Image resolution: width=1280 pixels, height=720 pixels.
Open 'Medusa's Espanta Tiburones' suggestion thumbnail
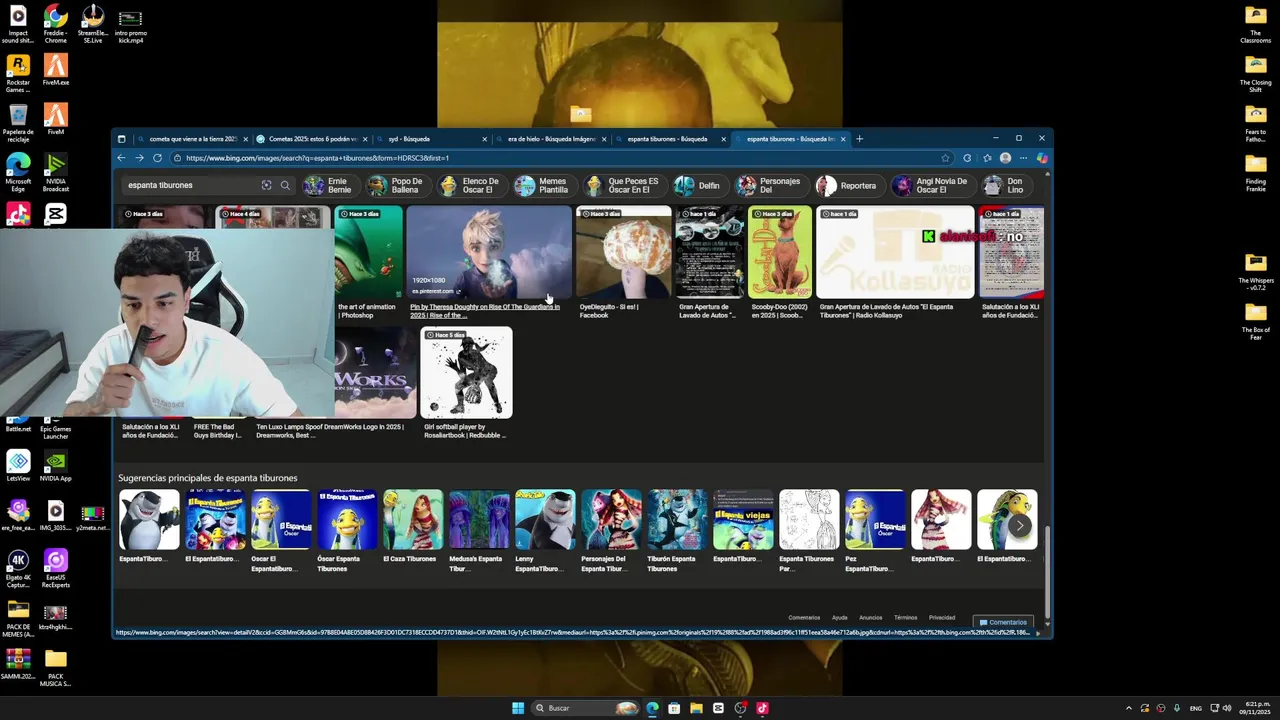coord(479,520)
